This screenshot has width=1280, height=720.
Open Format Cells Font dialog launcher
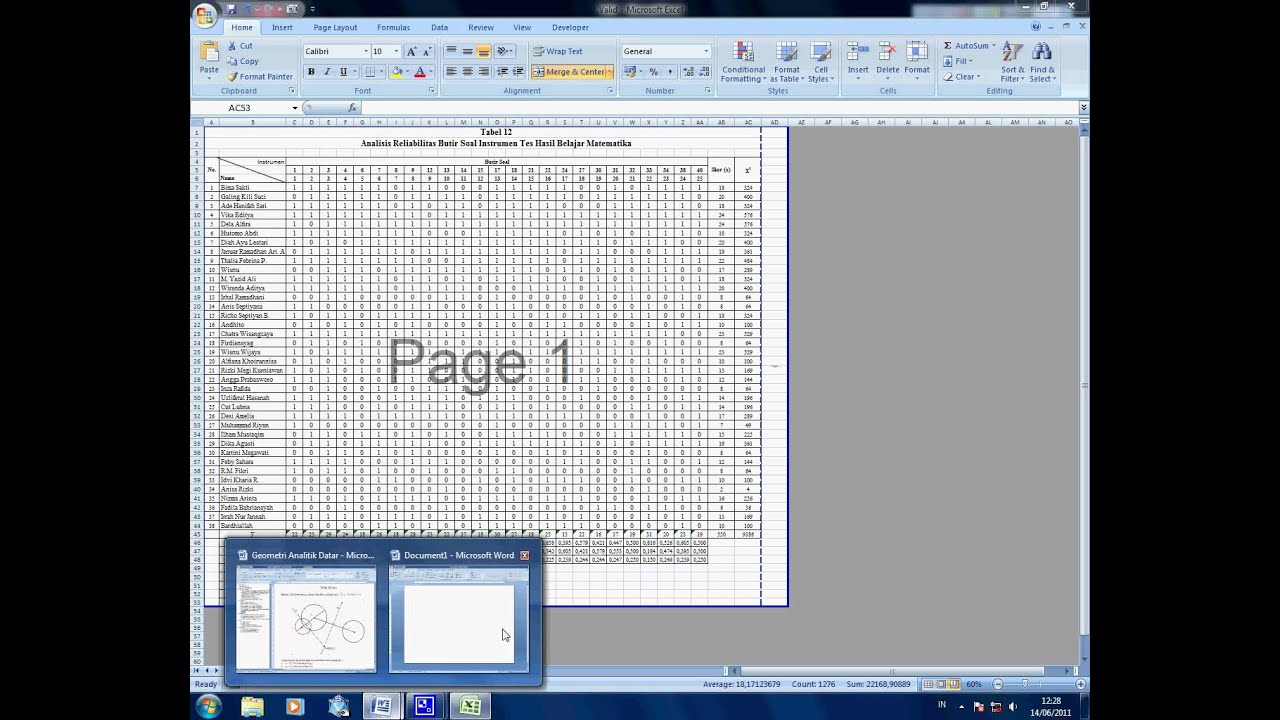pos(431,90)
